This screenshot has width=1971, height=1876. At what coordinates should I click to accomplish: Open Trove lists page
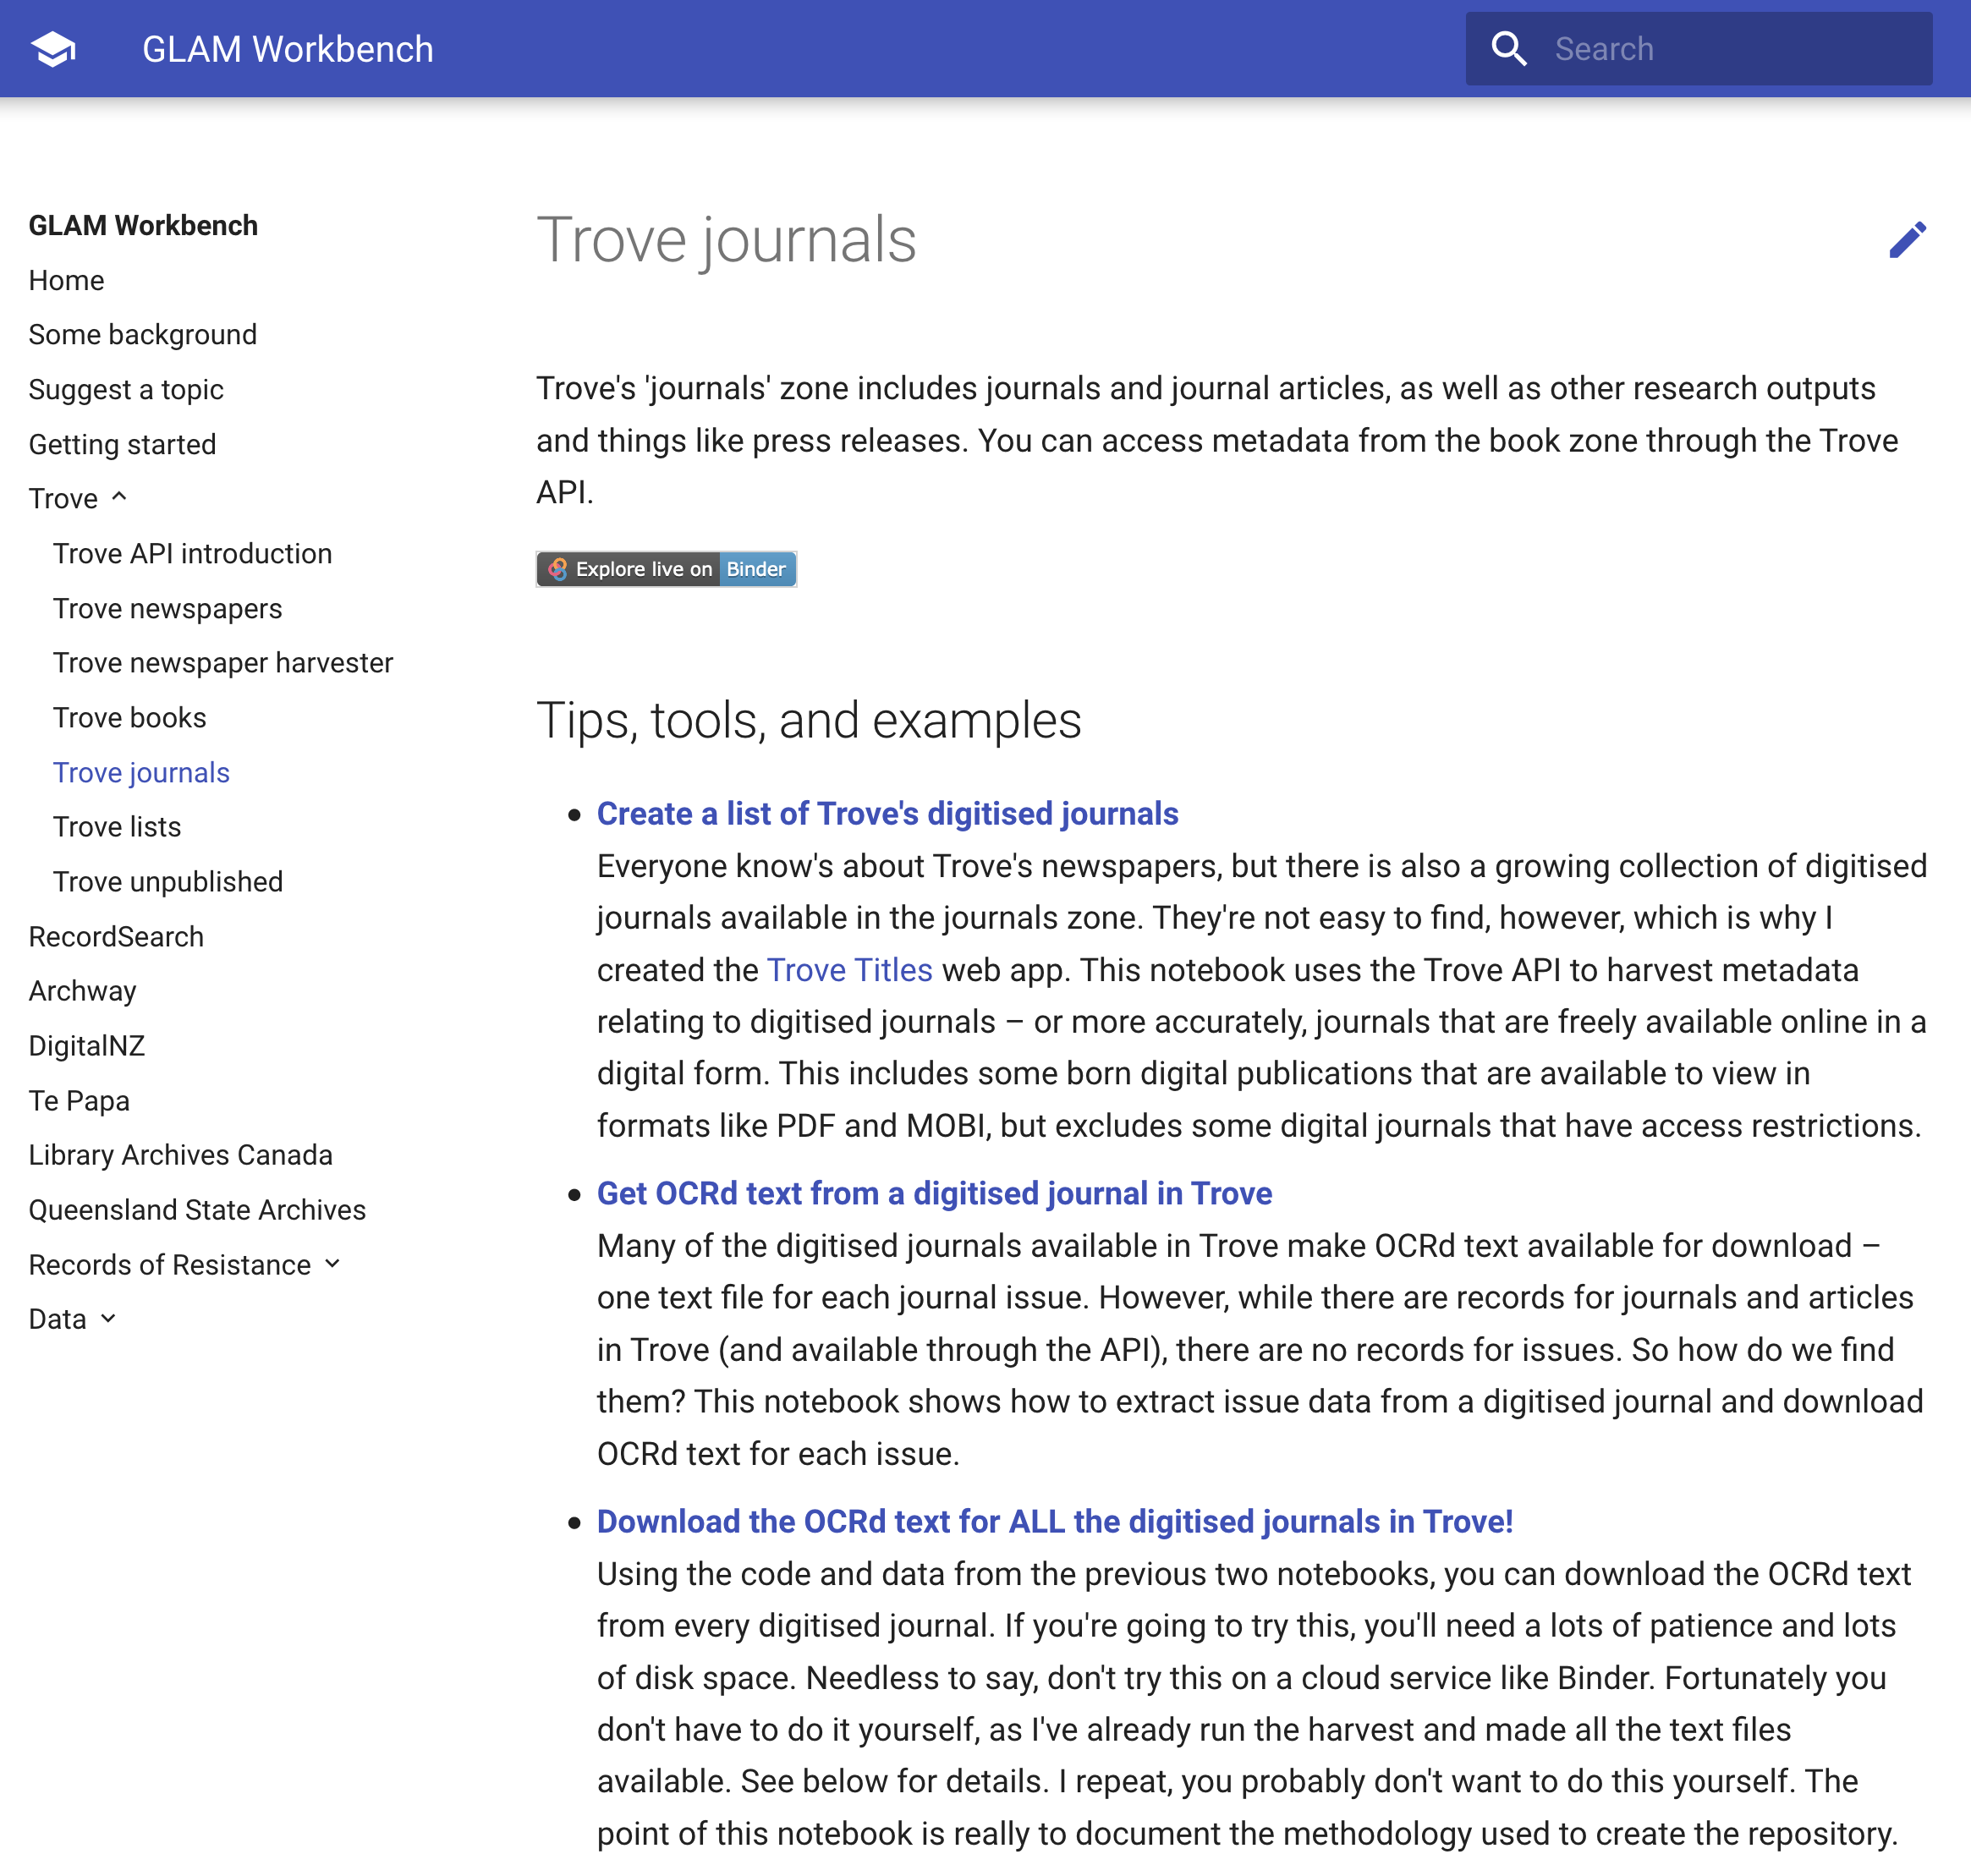click(117, 826)
